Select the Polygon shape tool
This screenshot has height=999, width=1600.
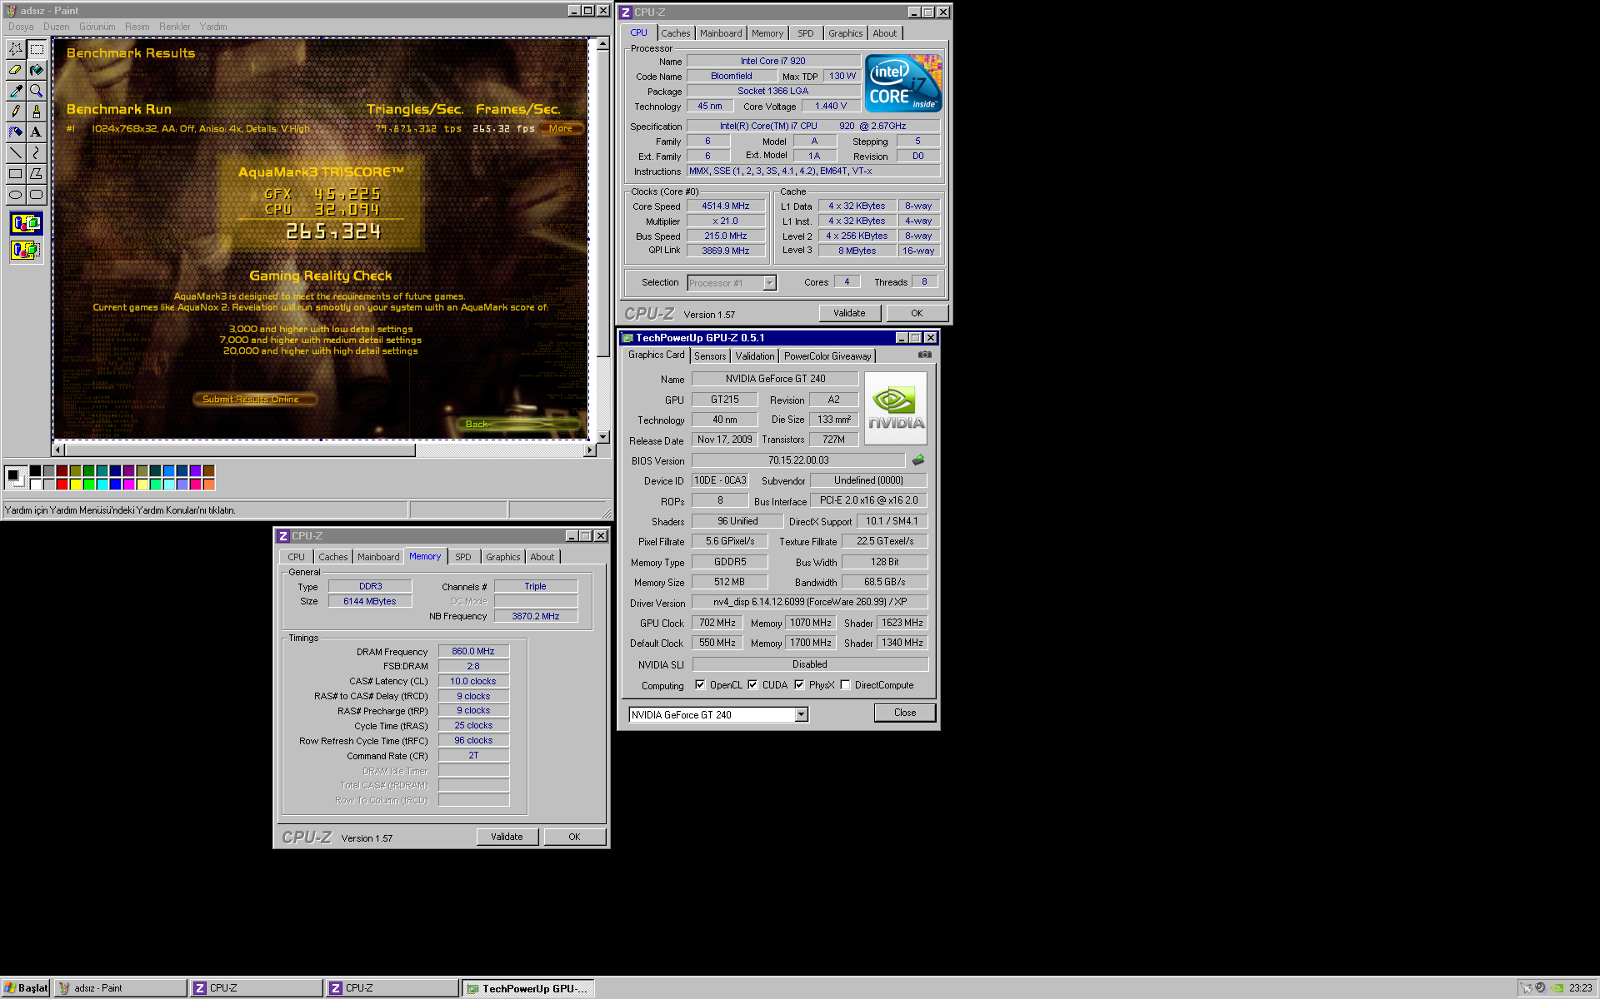click(x=36, y=174)
